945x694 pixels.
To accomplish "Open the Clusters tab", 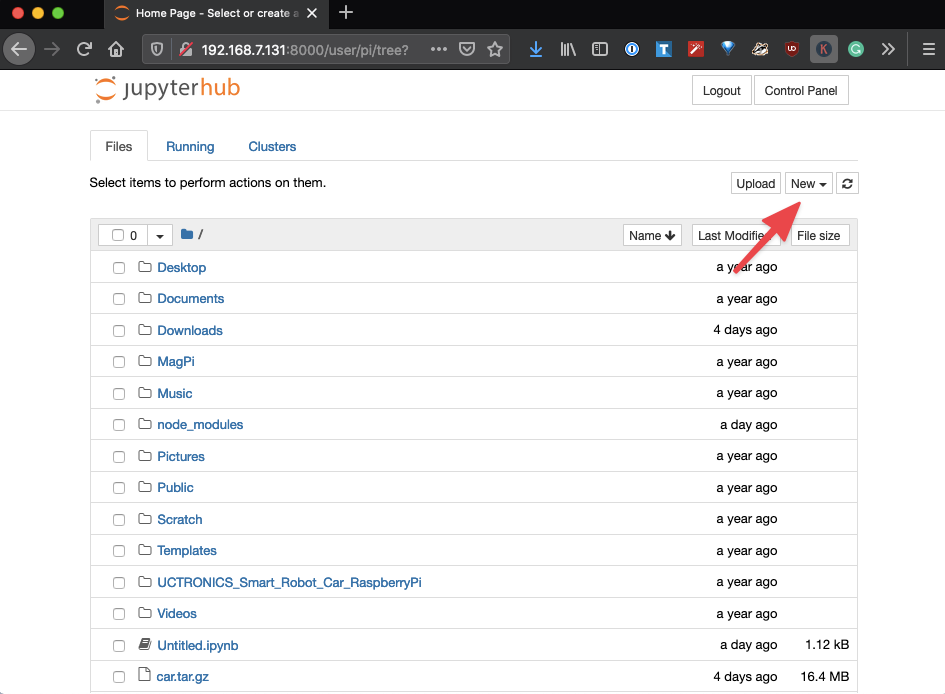I will 272,146.
